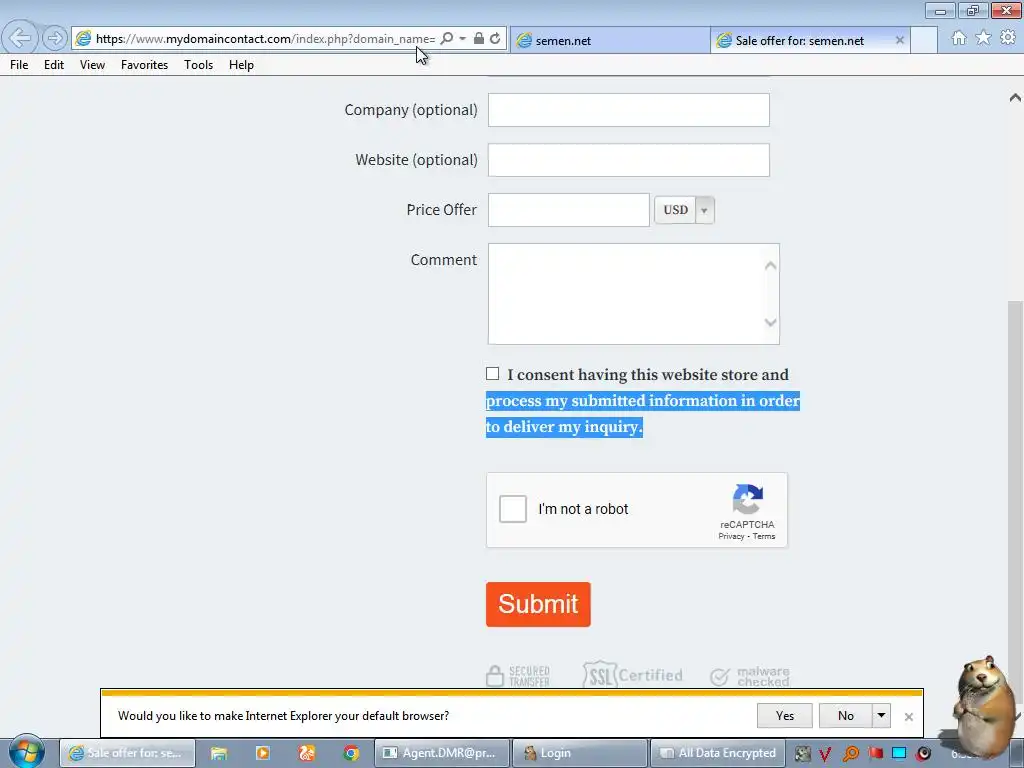Viewport: 1024px width, 768px height.
Task: Open the Login taskbar window
Action: [x=579, y=753]
